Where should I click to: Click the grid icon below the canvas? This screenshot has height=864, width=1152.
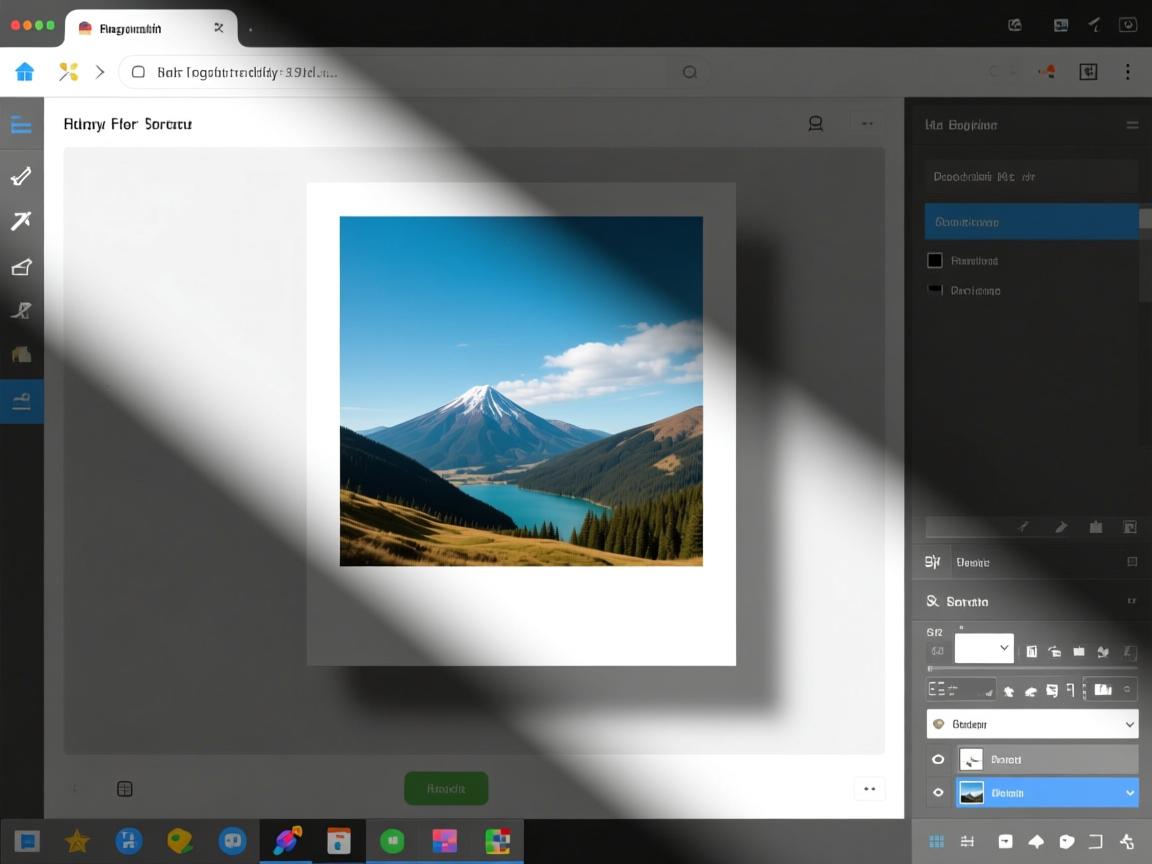point(125,789)
